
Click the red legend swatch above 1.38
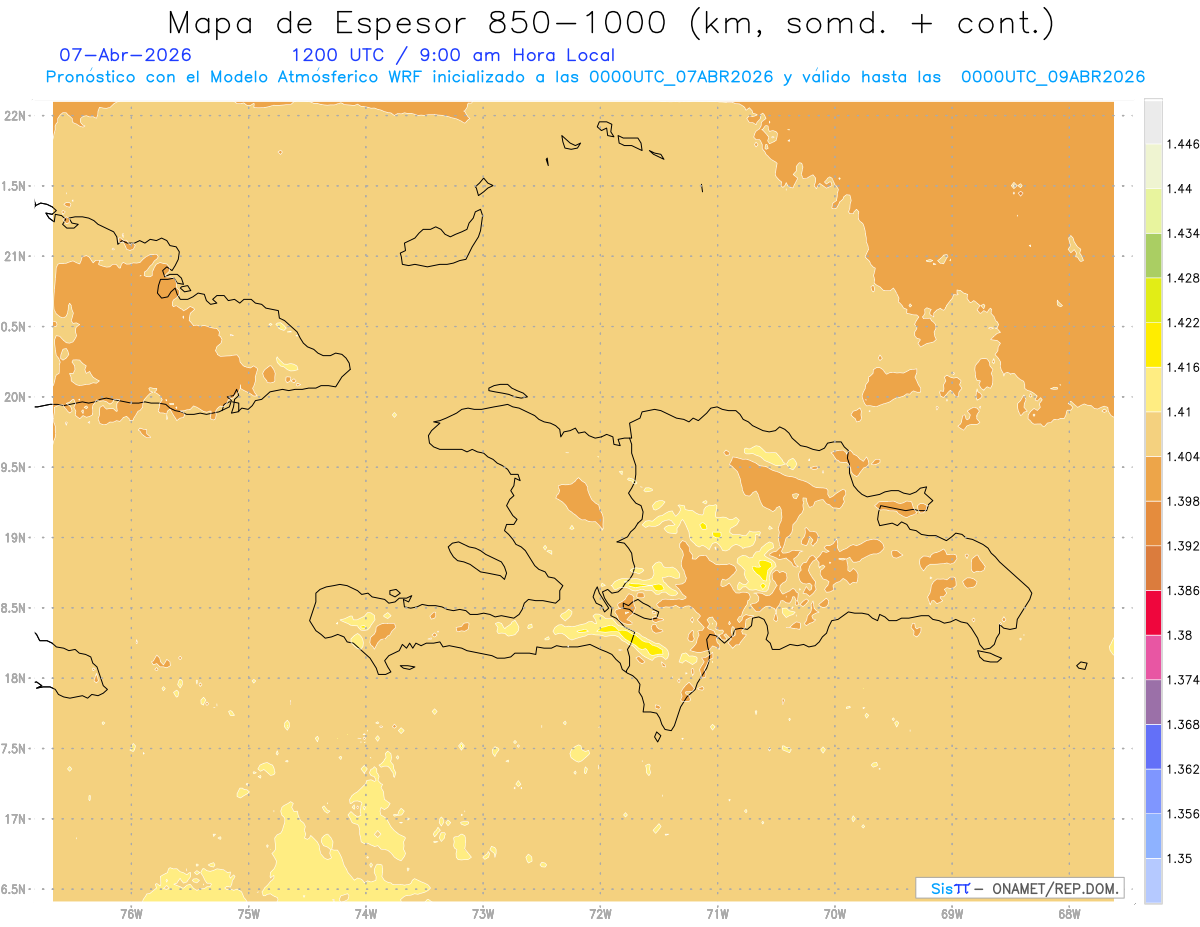[1153, 612]
